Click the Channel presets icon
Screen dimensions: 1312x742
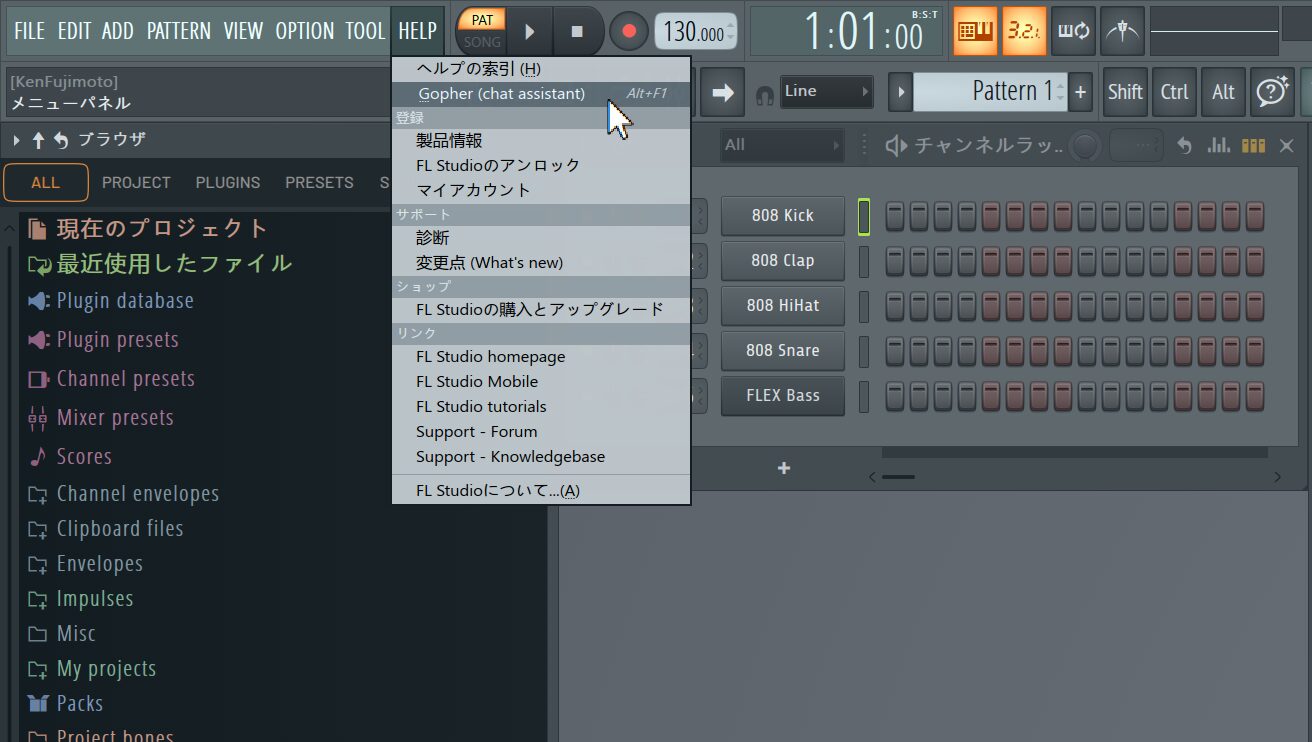(38, 379)
